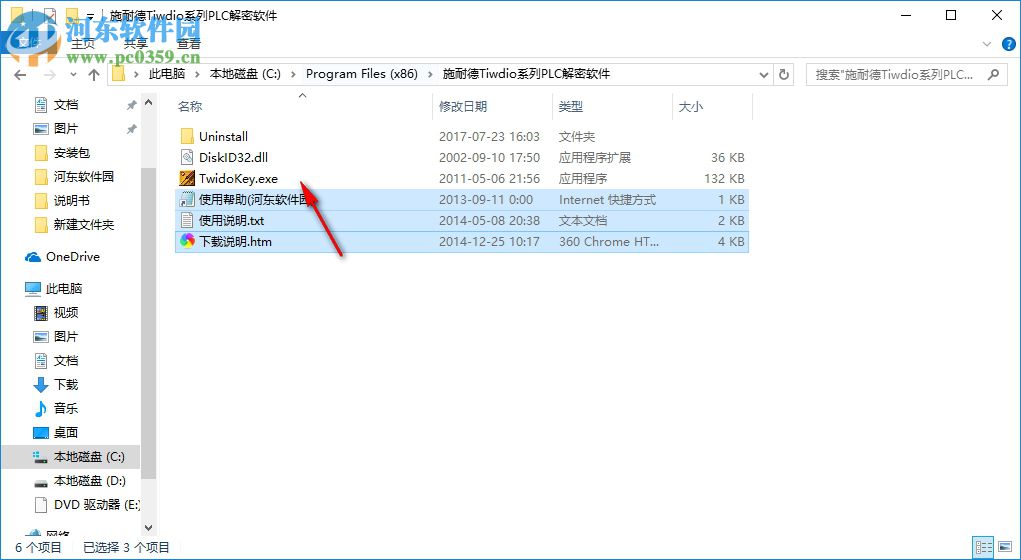Select 此电脑 in navigation pane

(x=64, y=288)
